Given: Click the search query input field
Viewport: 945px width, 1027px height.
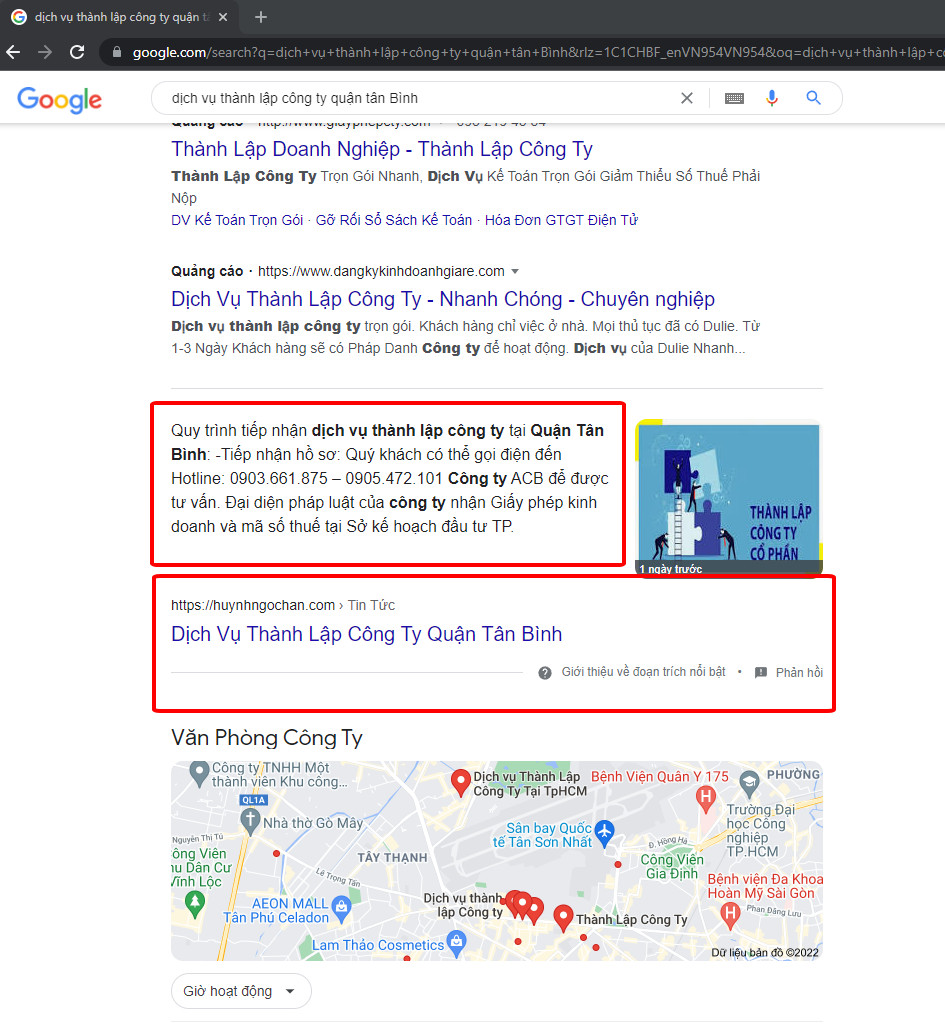Looking at the screenshot, I should (x=419, y=98).
